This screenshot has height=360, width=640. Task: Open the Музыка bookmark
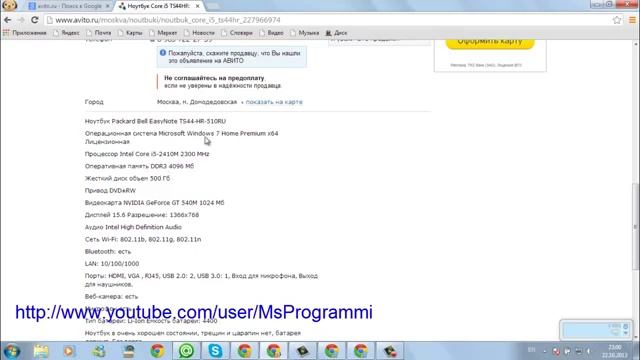pos(304,33)
